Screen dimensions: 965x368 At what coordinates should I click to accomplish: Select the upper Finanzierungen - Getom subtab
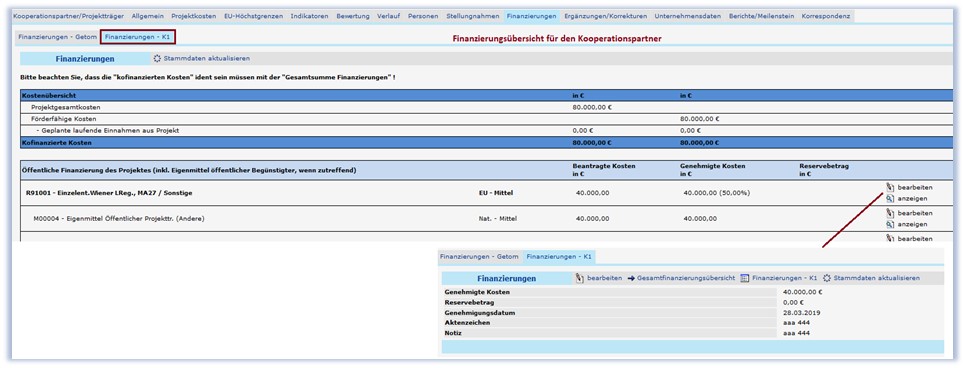[x=58, y=37]
